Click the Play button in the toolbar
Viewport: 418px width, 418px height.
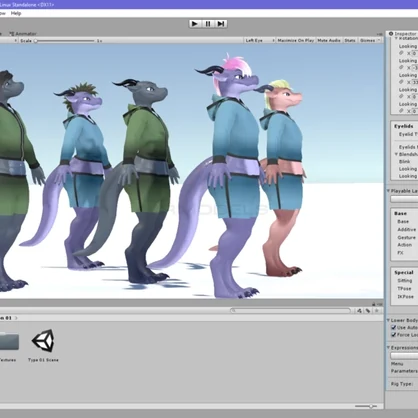point(195,24)
